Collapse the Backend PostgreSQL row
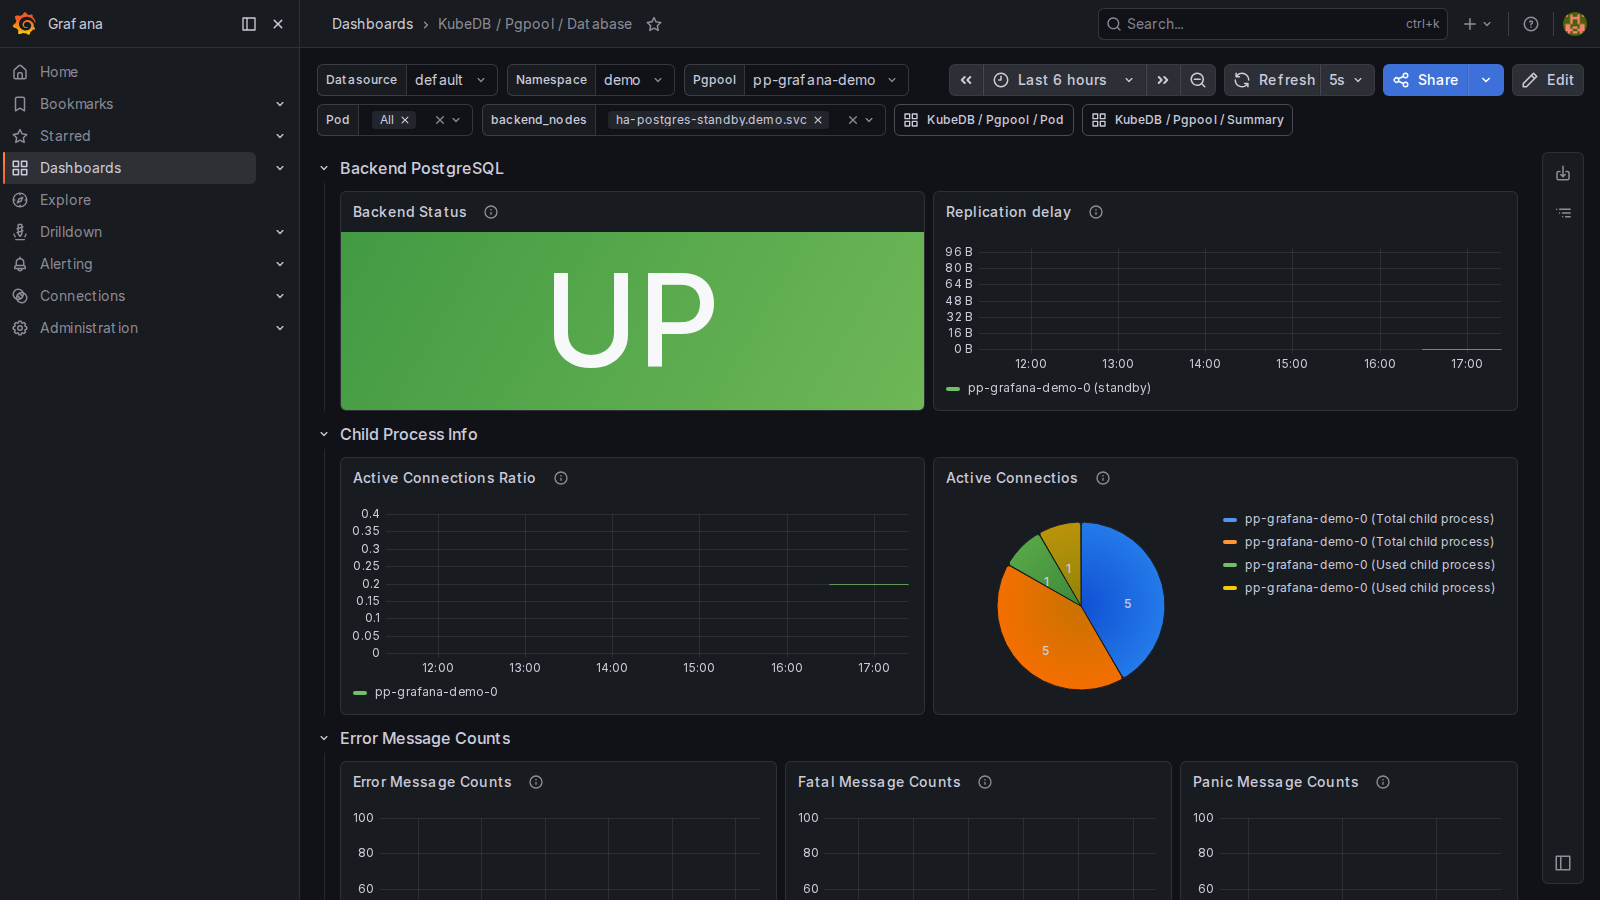 coord(324,168)
